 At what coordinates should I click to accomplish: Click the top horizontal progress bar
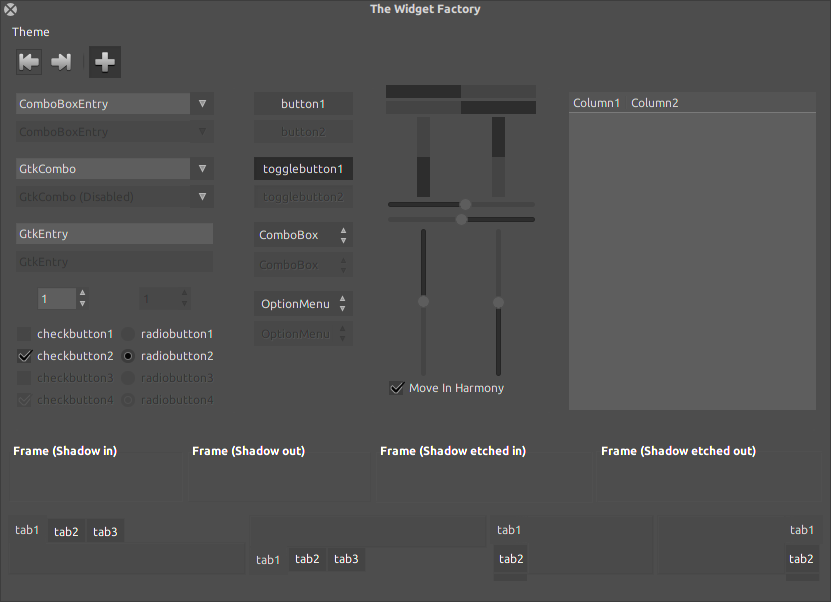[x=461, y=91]
